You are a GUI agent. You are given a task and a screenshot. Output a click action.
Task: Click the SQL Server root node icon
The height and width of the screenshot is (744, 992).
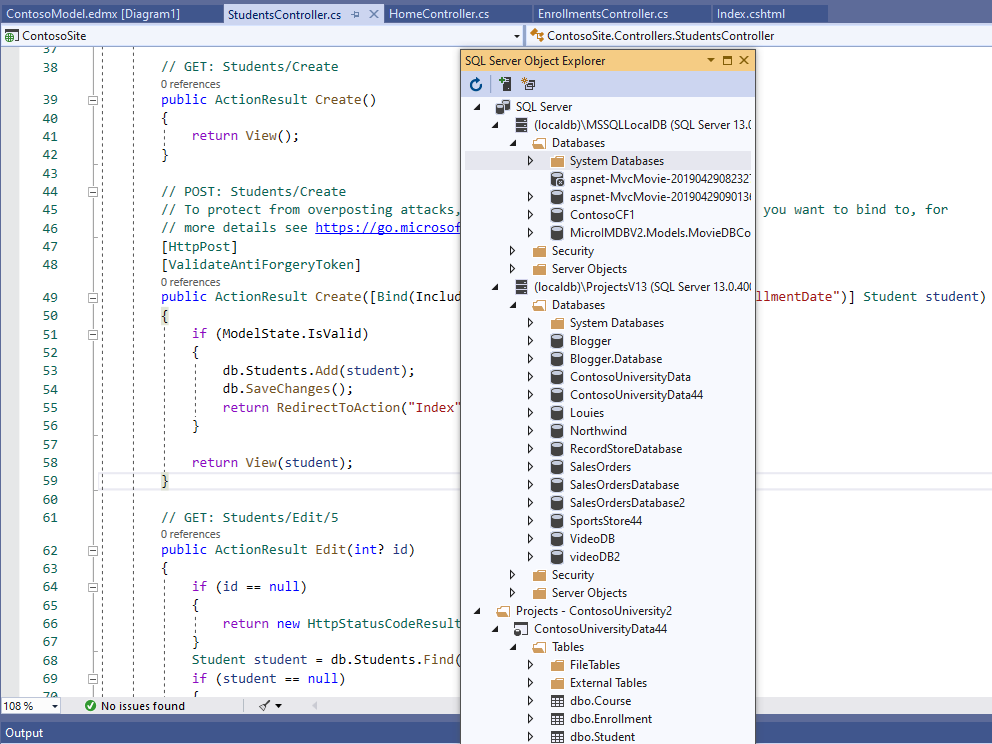[503, 106]
